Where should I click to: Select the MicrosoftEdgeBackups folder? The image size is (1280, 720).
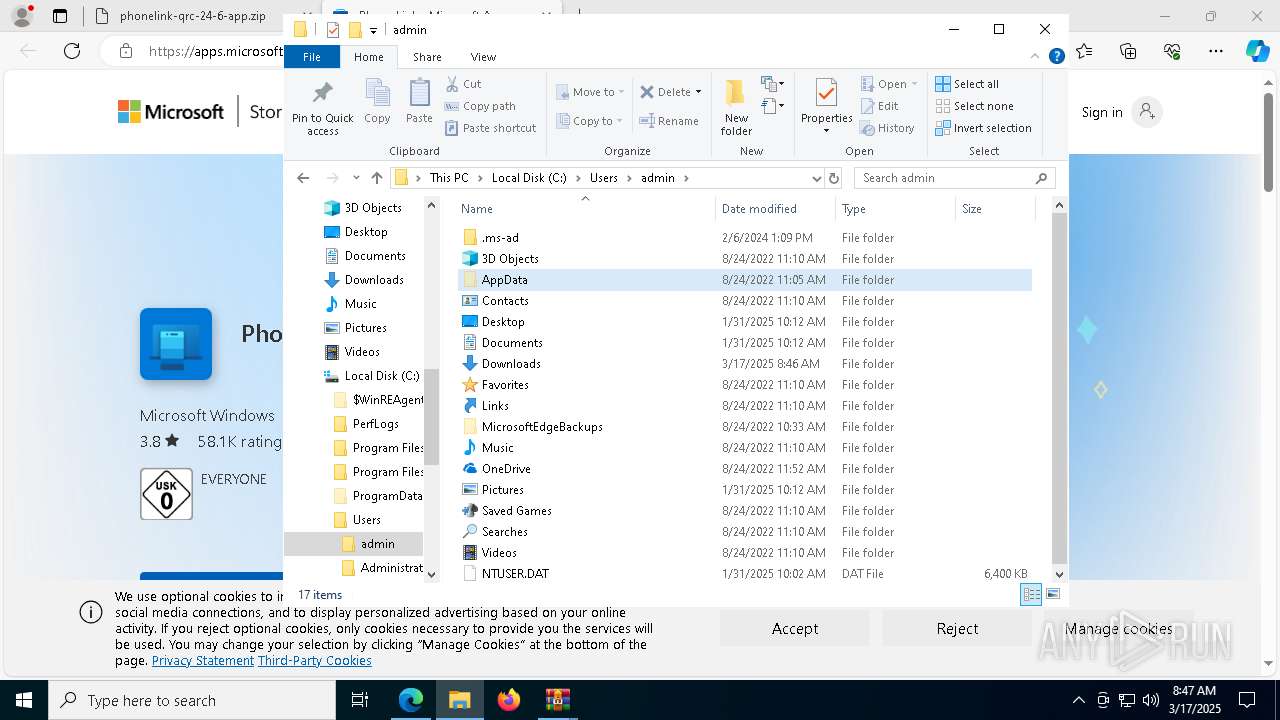tap(542, 427)
